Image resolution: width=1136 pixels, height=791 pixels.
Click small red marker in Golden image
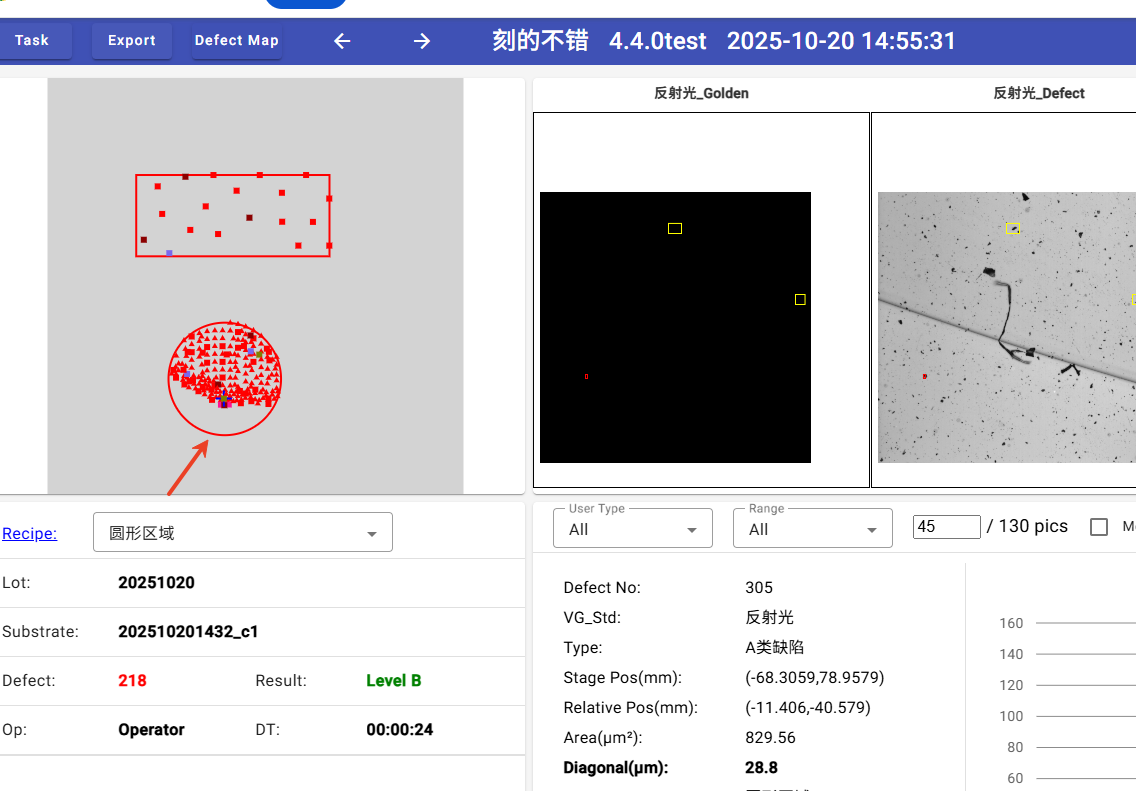(x=586, y=377)
